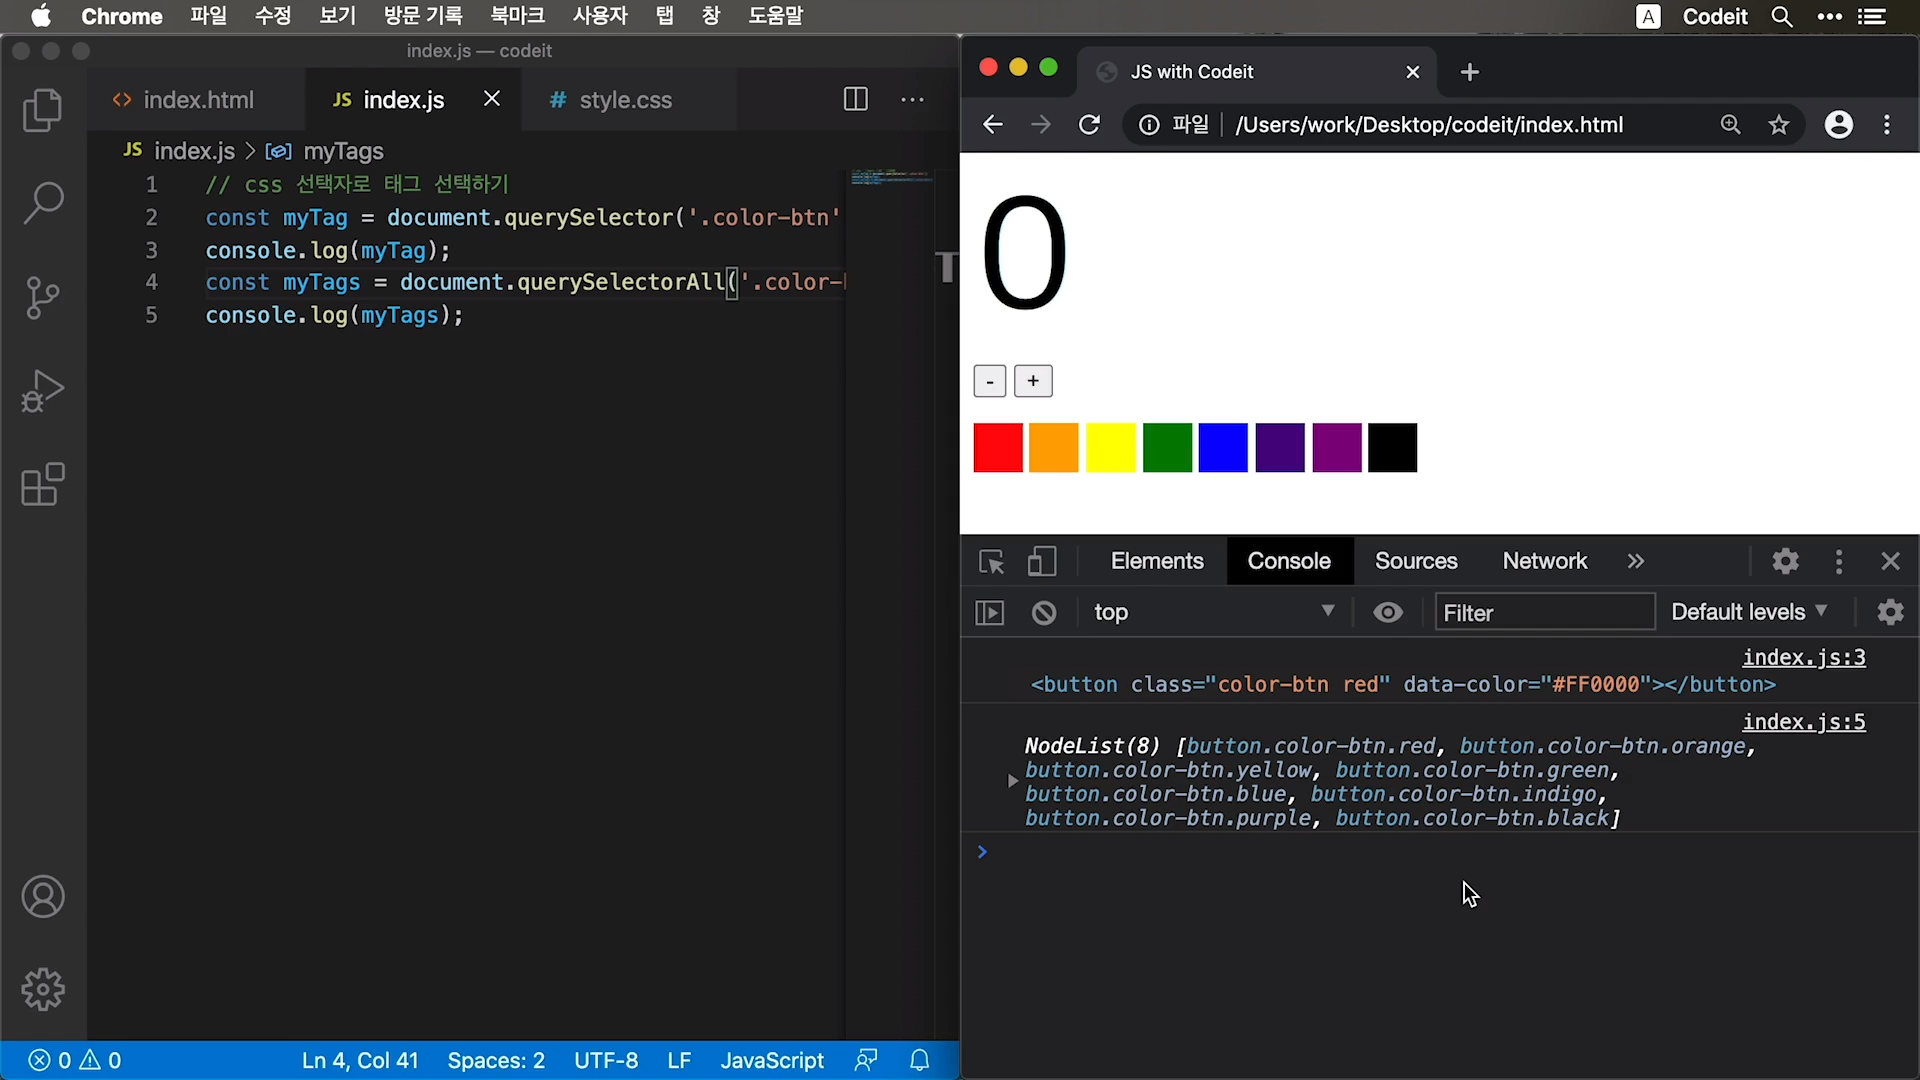Screen dimensions: 1920x1080
Task: Click the blue color button
Action: pyautogui.click(x=1223, y=447)
